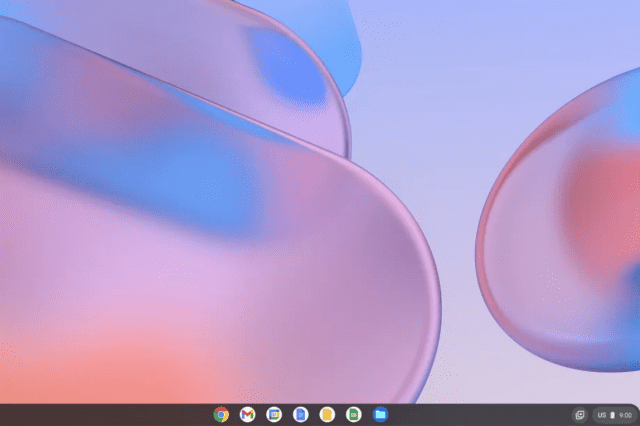Open Google Chrome from the shelf
This screenshot has width=640, height=426.
coord(221,415)
